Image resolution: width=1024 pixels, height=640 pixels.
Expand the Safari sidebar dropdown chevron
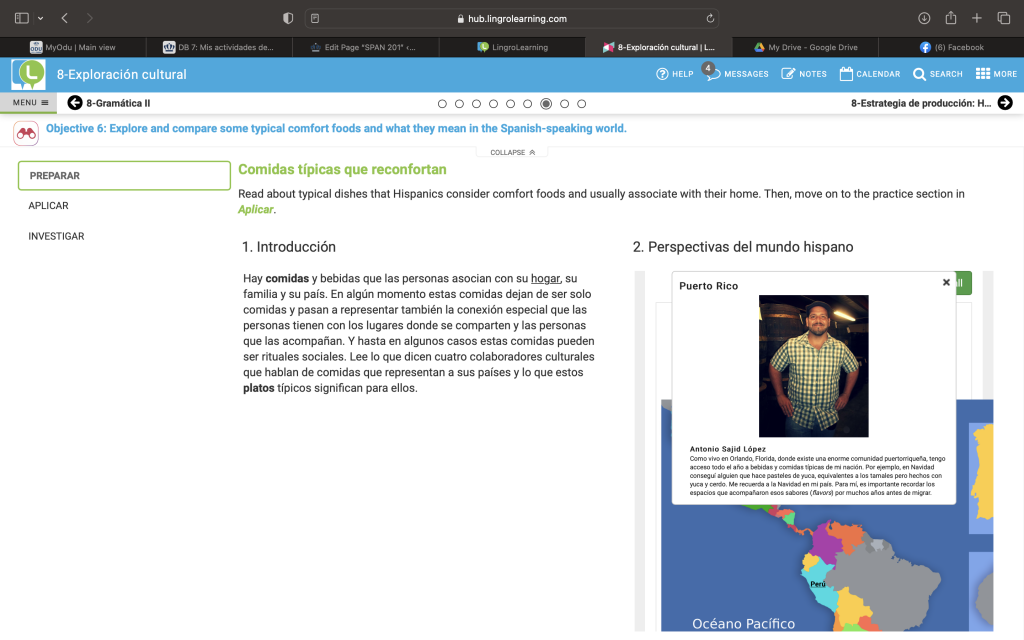coord(40,18)
